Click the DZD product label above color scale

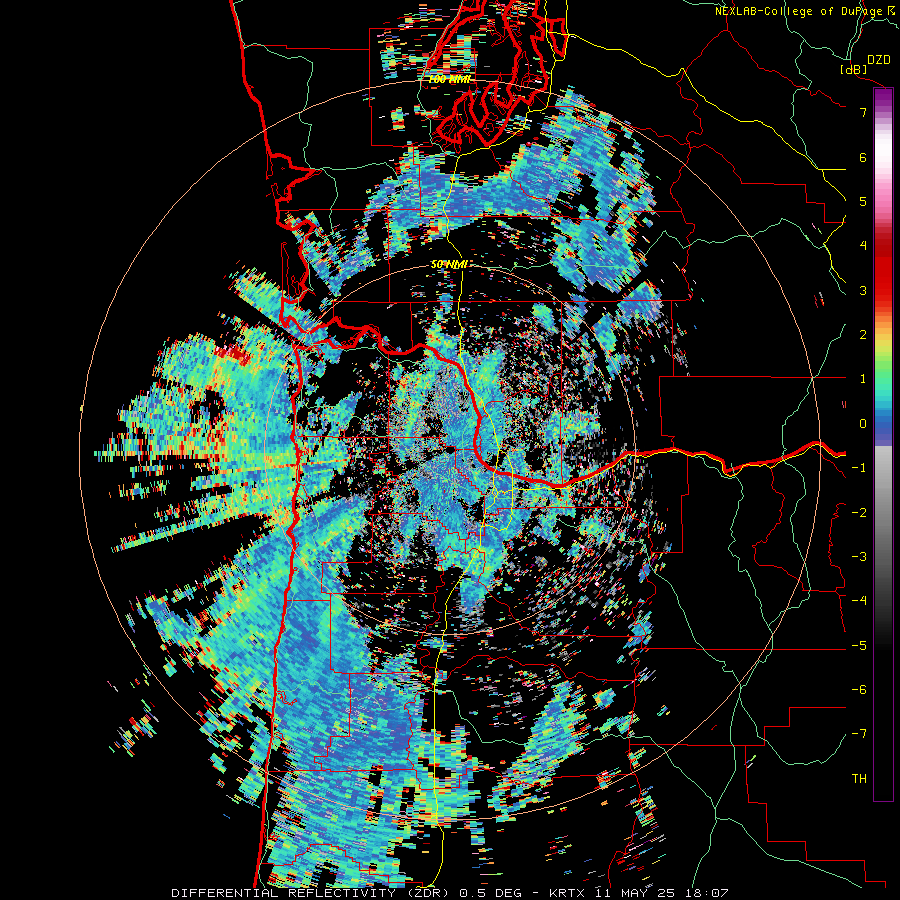pyautogui.click(x=879, y=60)
